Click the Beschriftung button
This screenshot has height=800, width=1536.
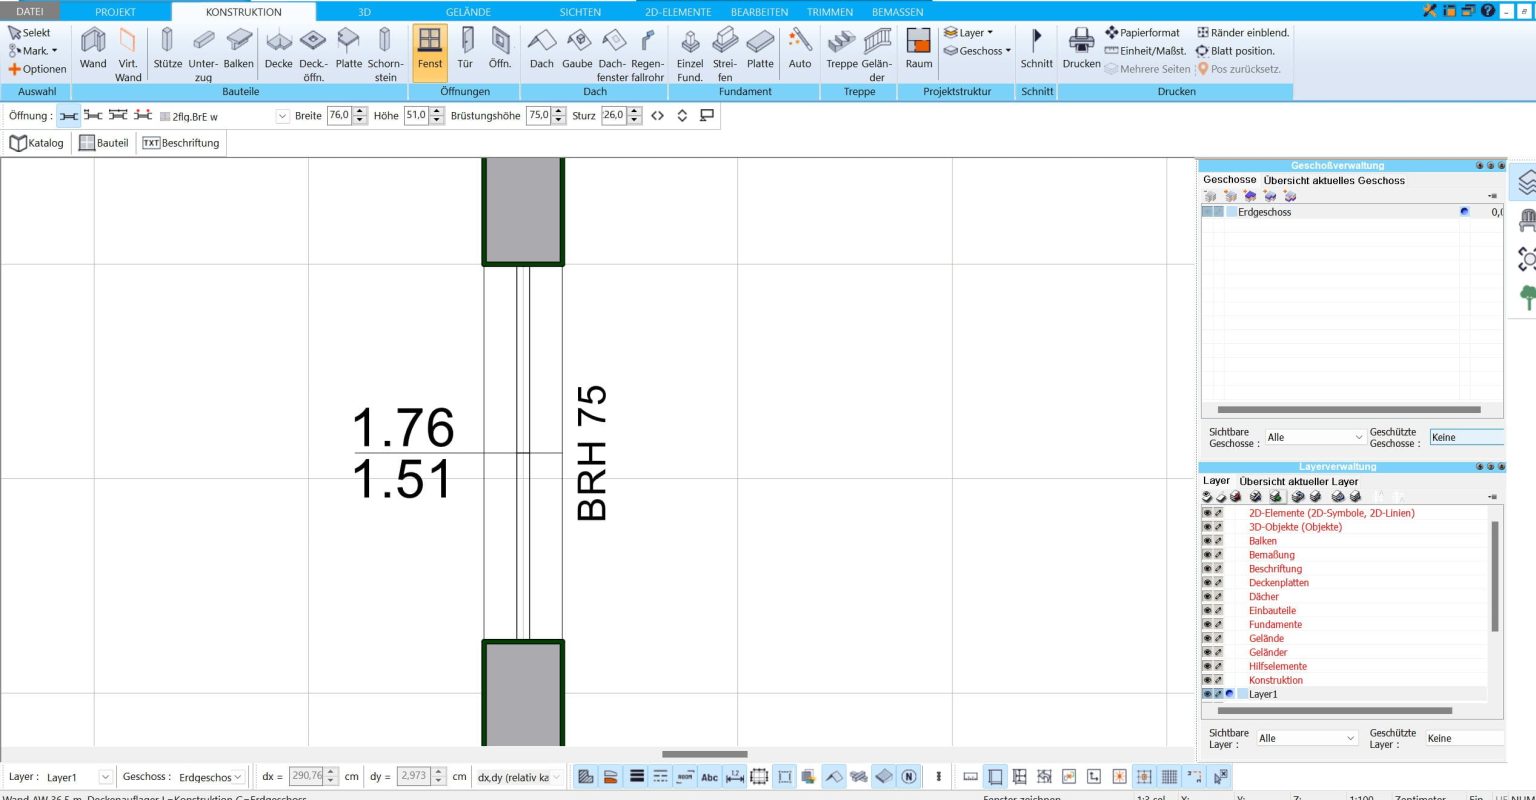coord(181,143)
